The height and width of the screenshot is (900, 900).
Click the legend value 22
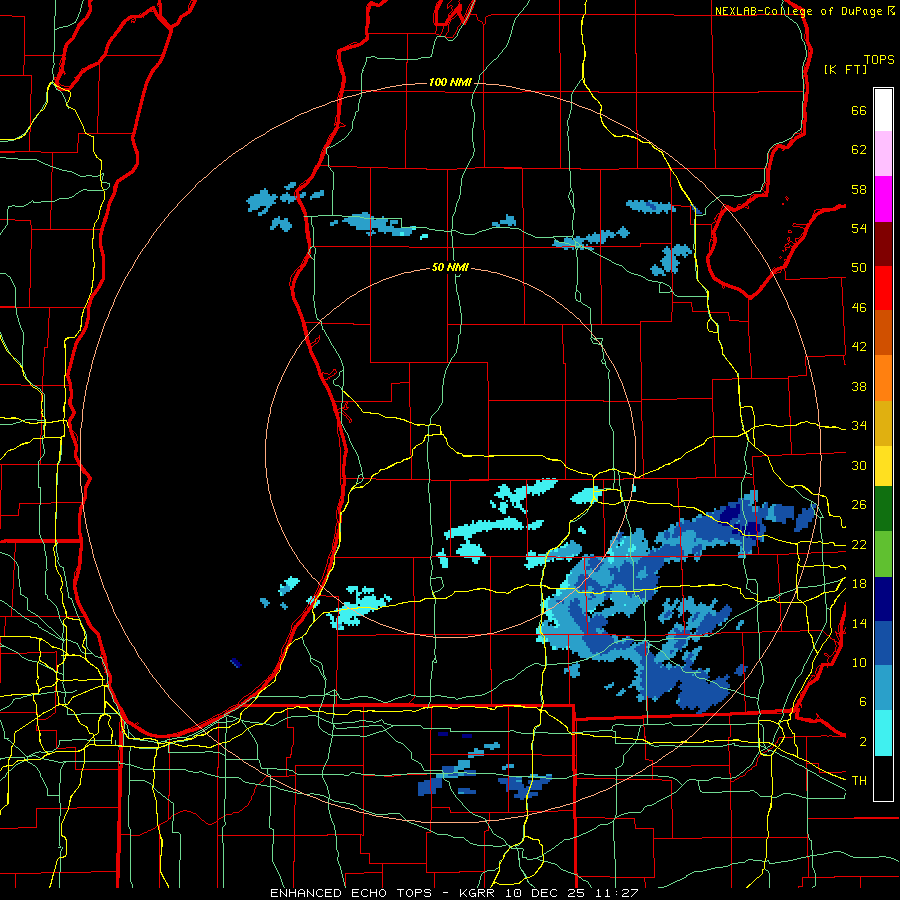[x=859, y=544]
